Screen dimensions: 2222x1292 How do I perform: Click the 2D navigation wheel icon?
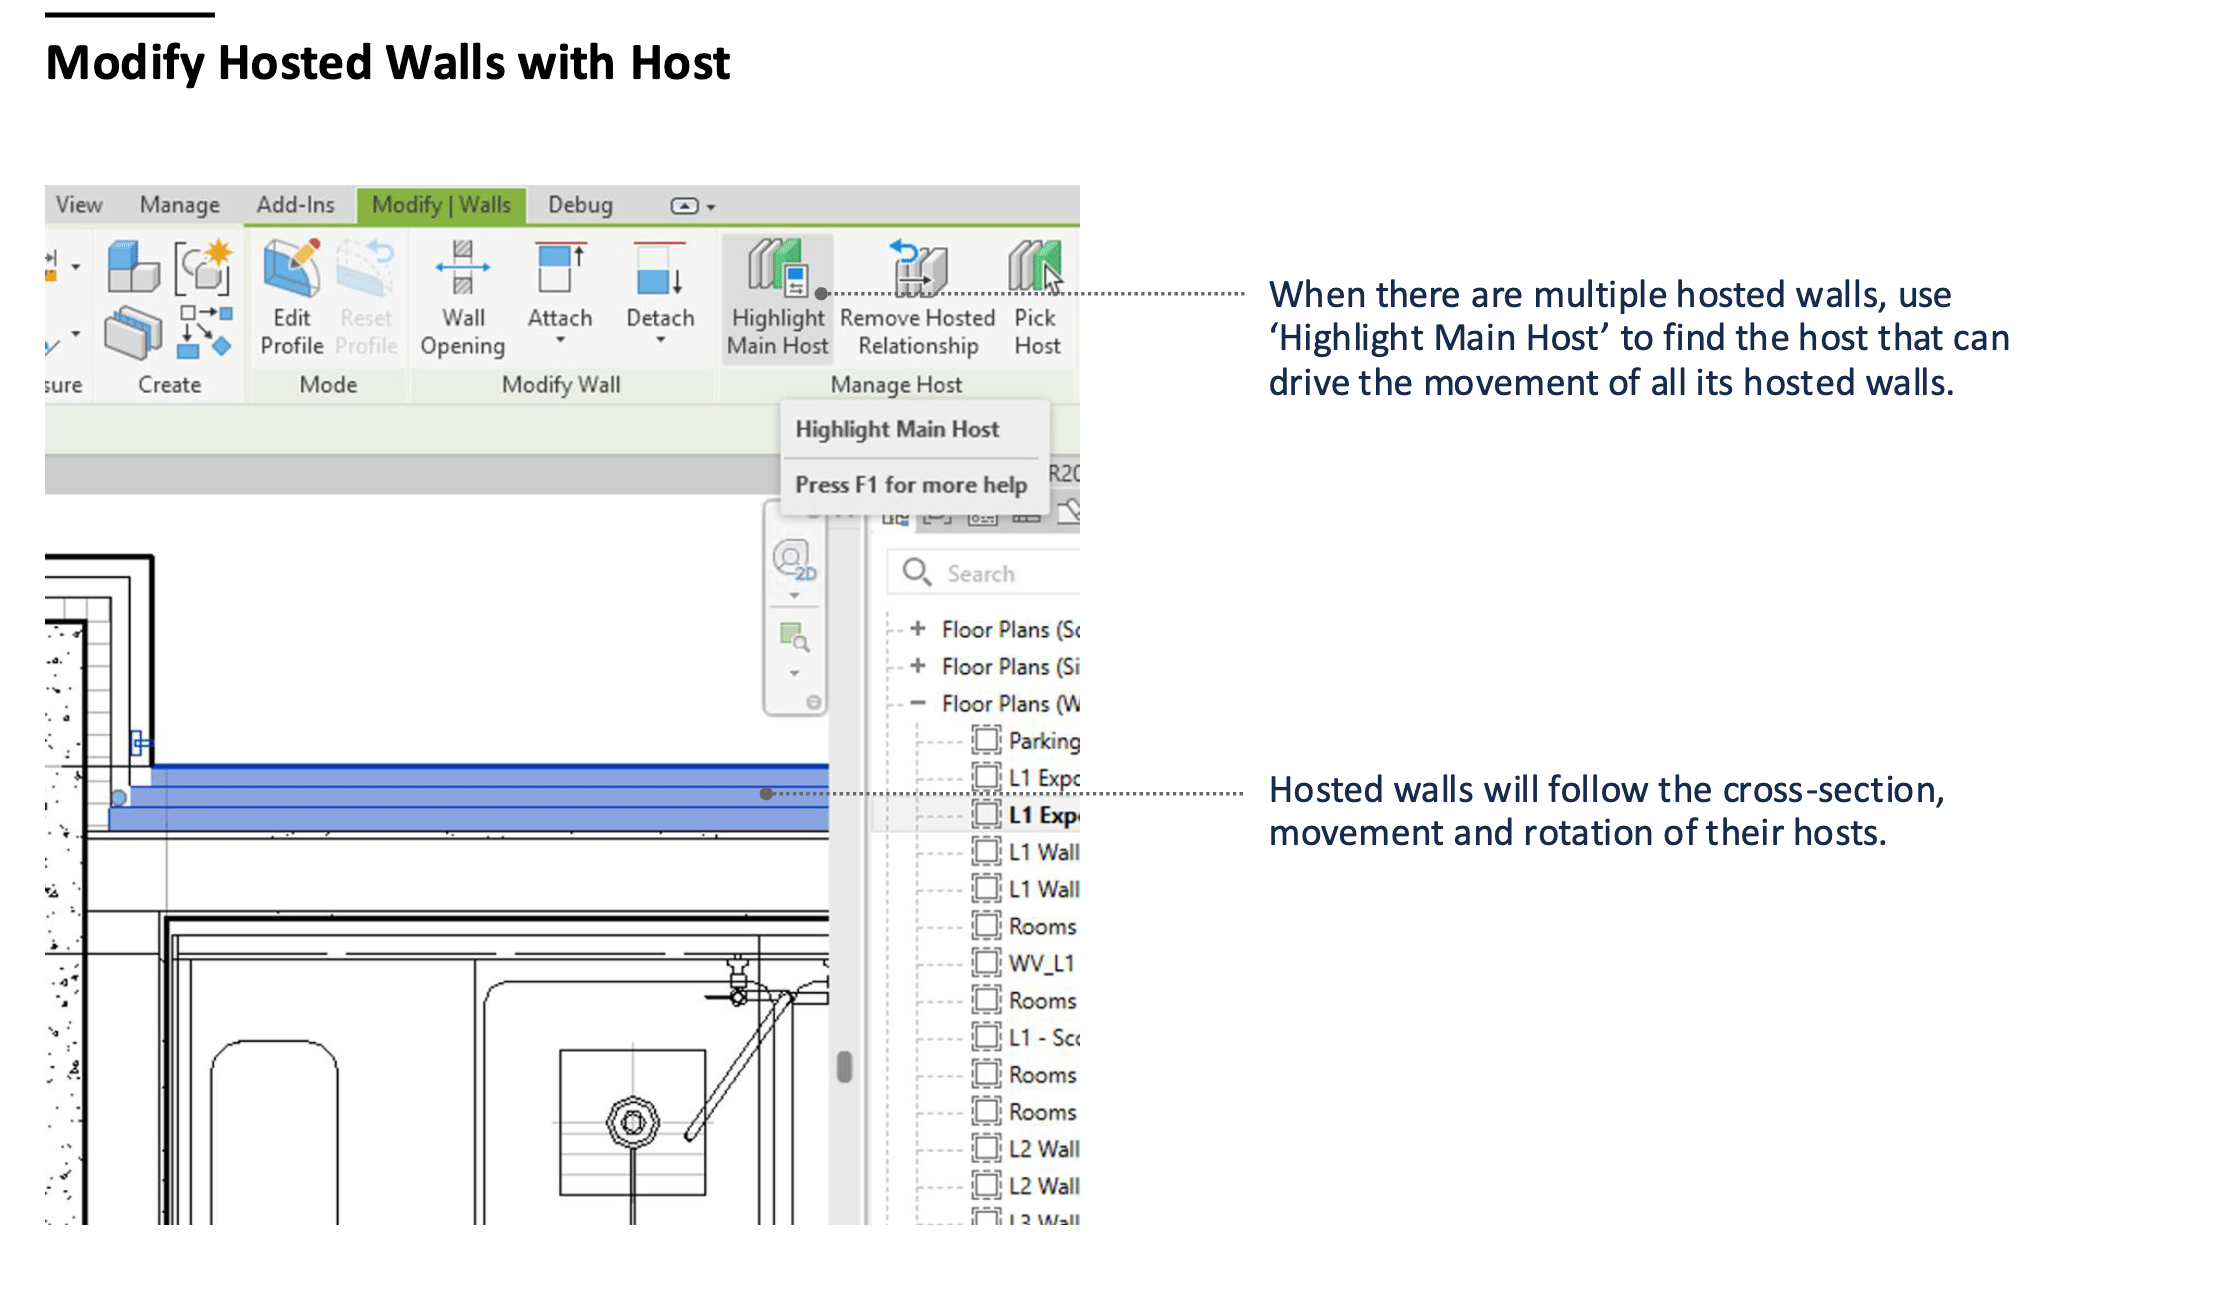tap(794, 560)
